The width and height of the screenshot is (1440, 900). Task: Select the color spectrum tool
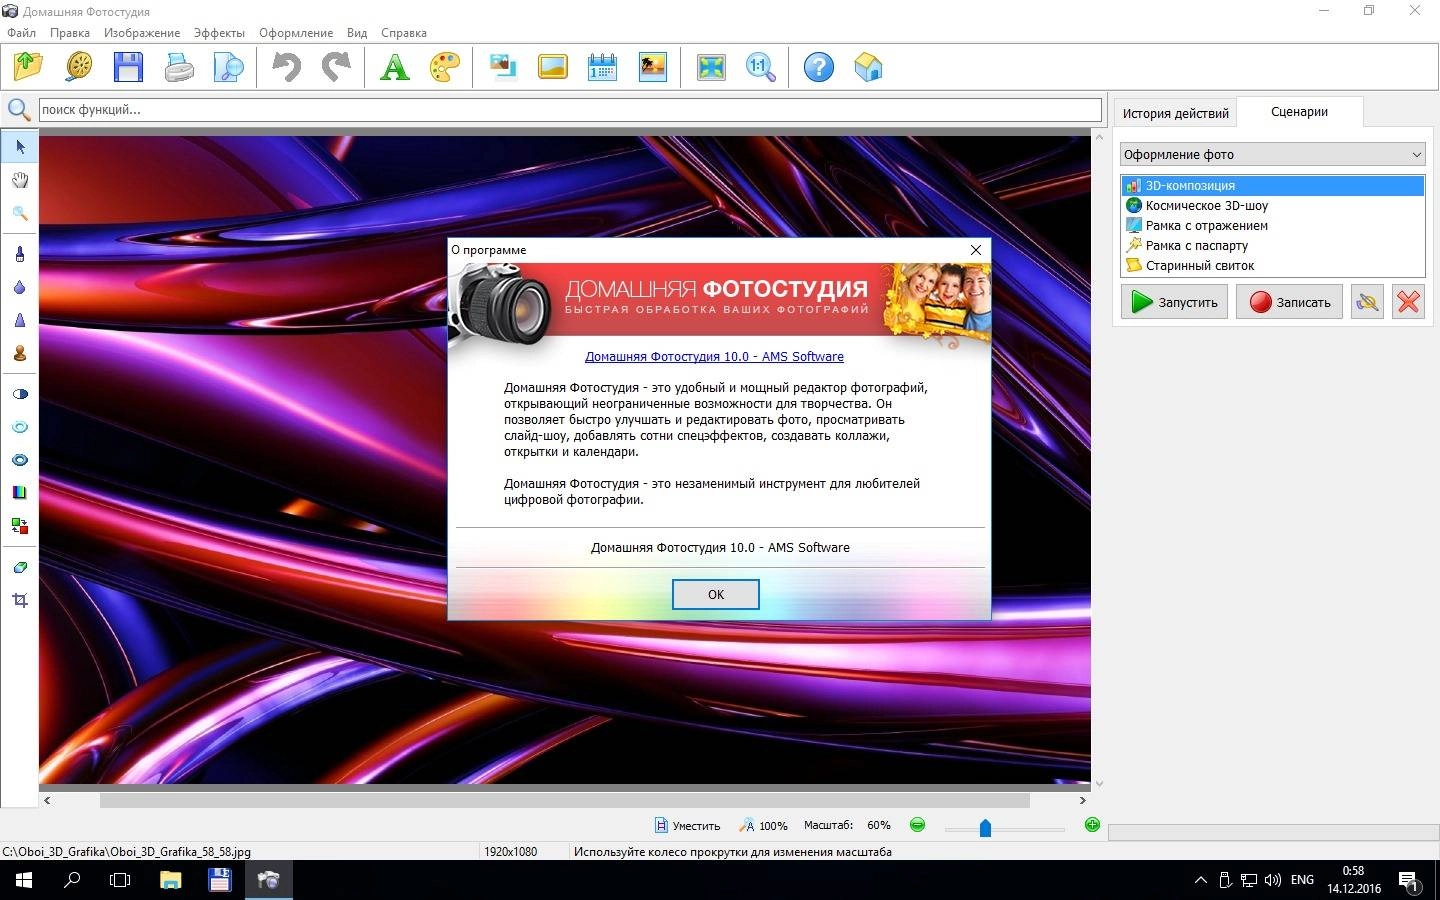20,492
